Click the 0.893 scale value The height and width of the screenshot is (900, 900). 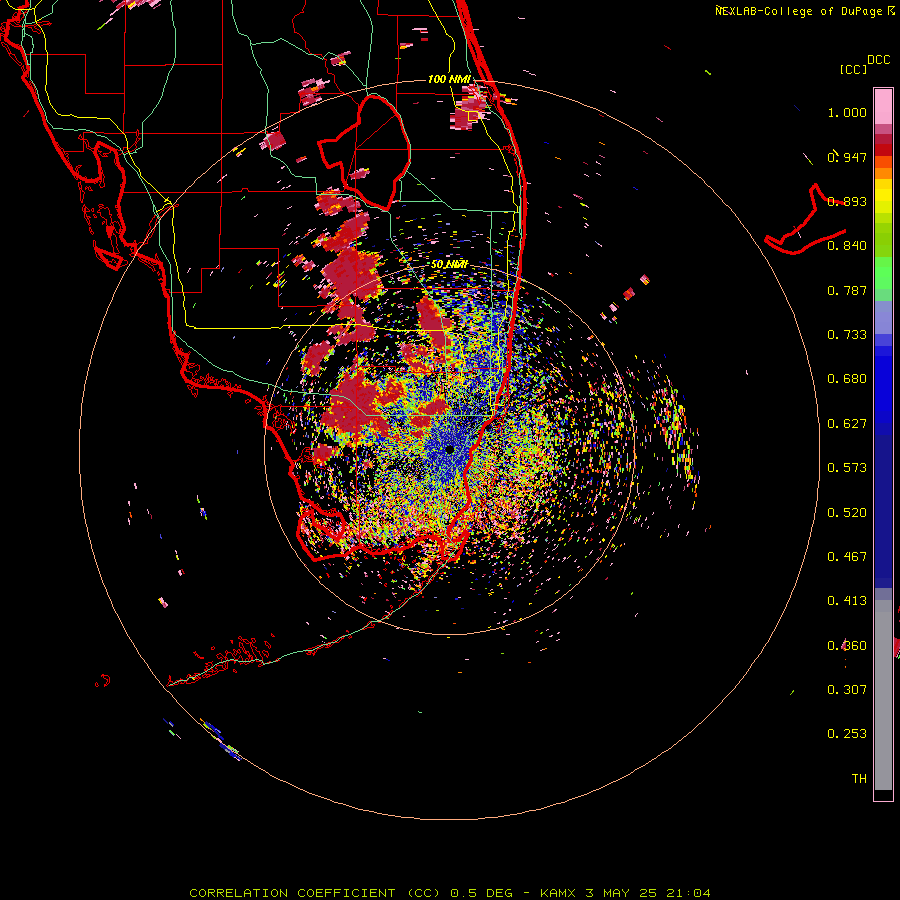pos(847,201)
